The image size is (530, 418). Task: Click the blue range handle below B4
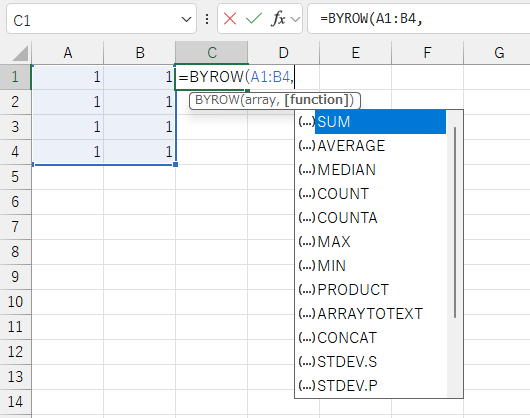click(x=175, y=165)
